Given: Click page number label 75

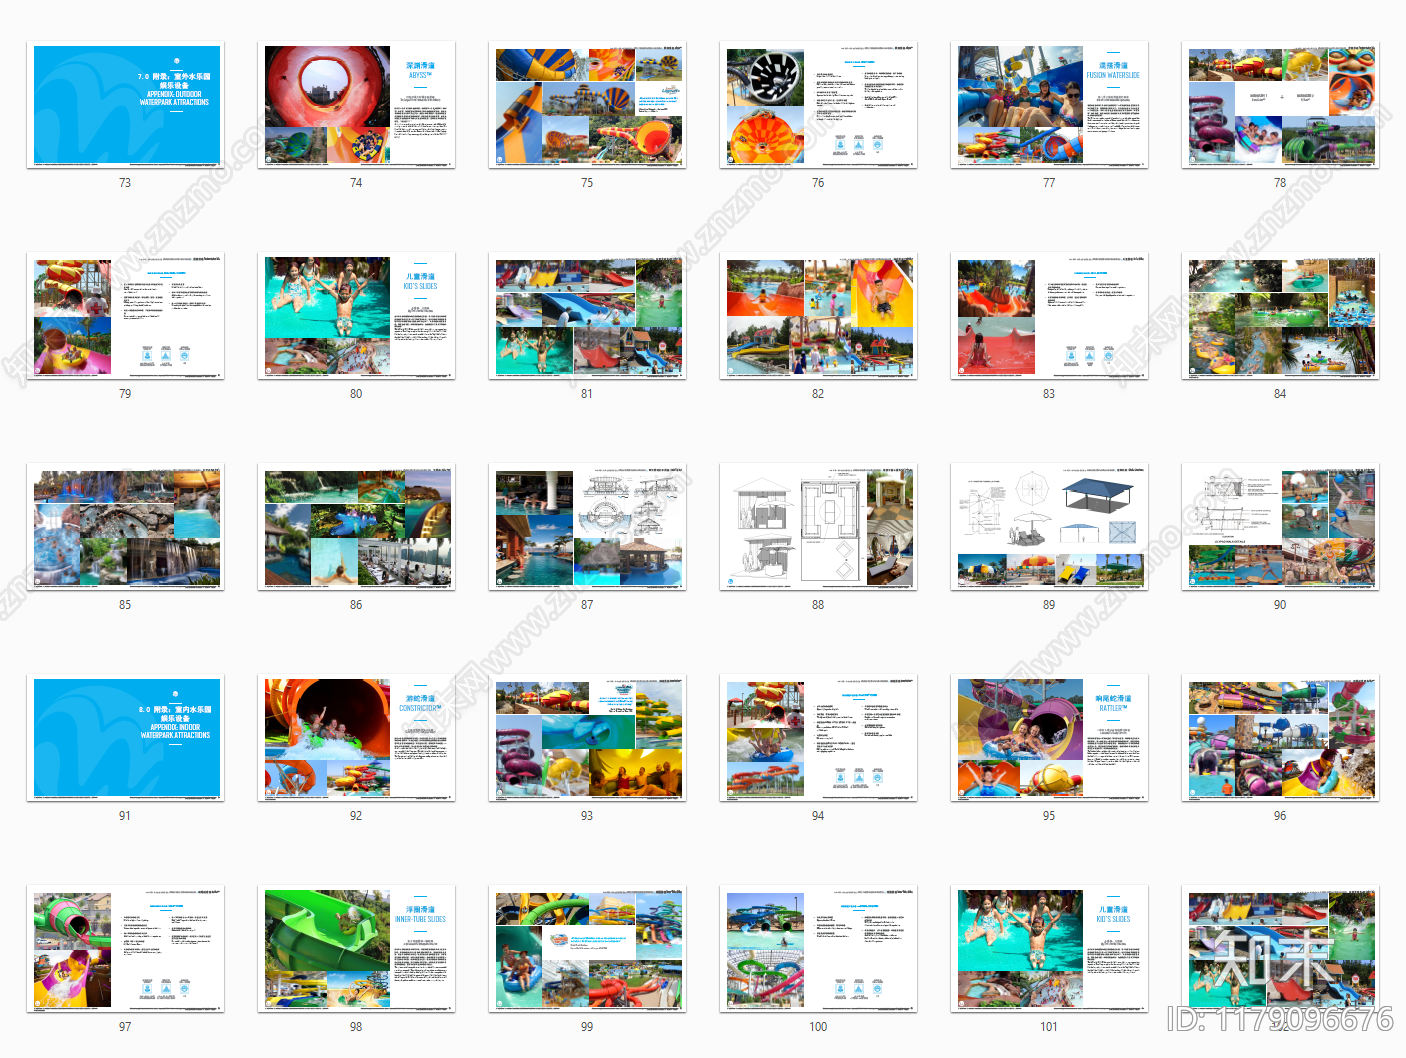Looking at the screenshot, I should (x=587, y=183).
